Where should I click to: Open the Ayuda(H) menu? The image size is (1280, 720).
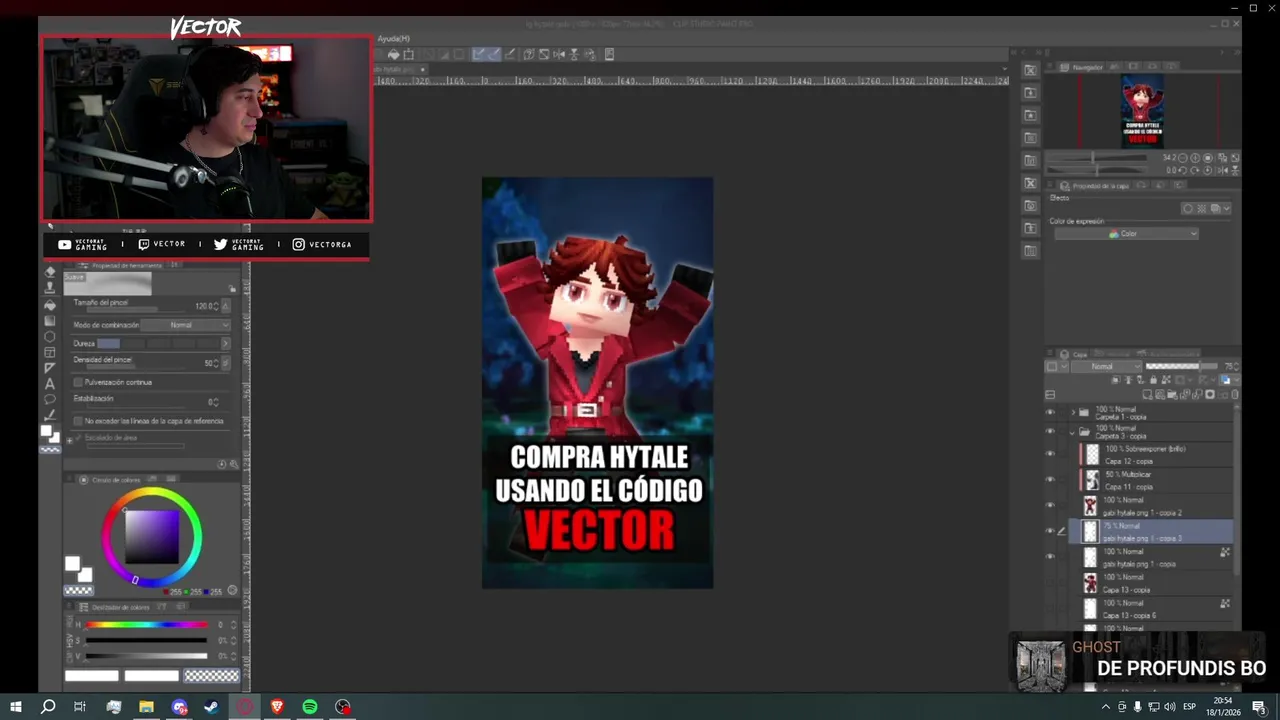tap(394, 38)
